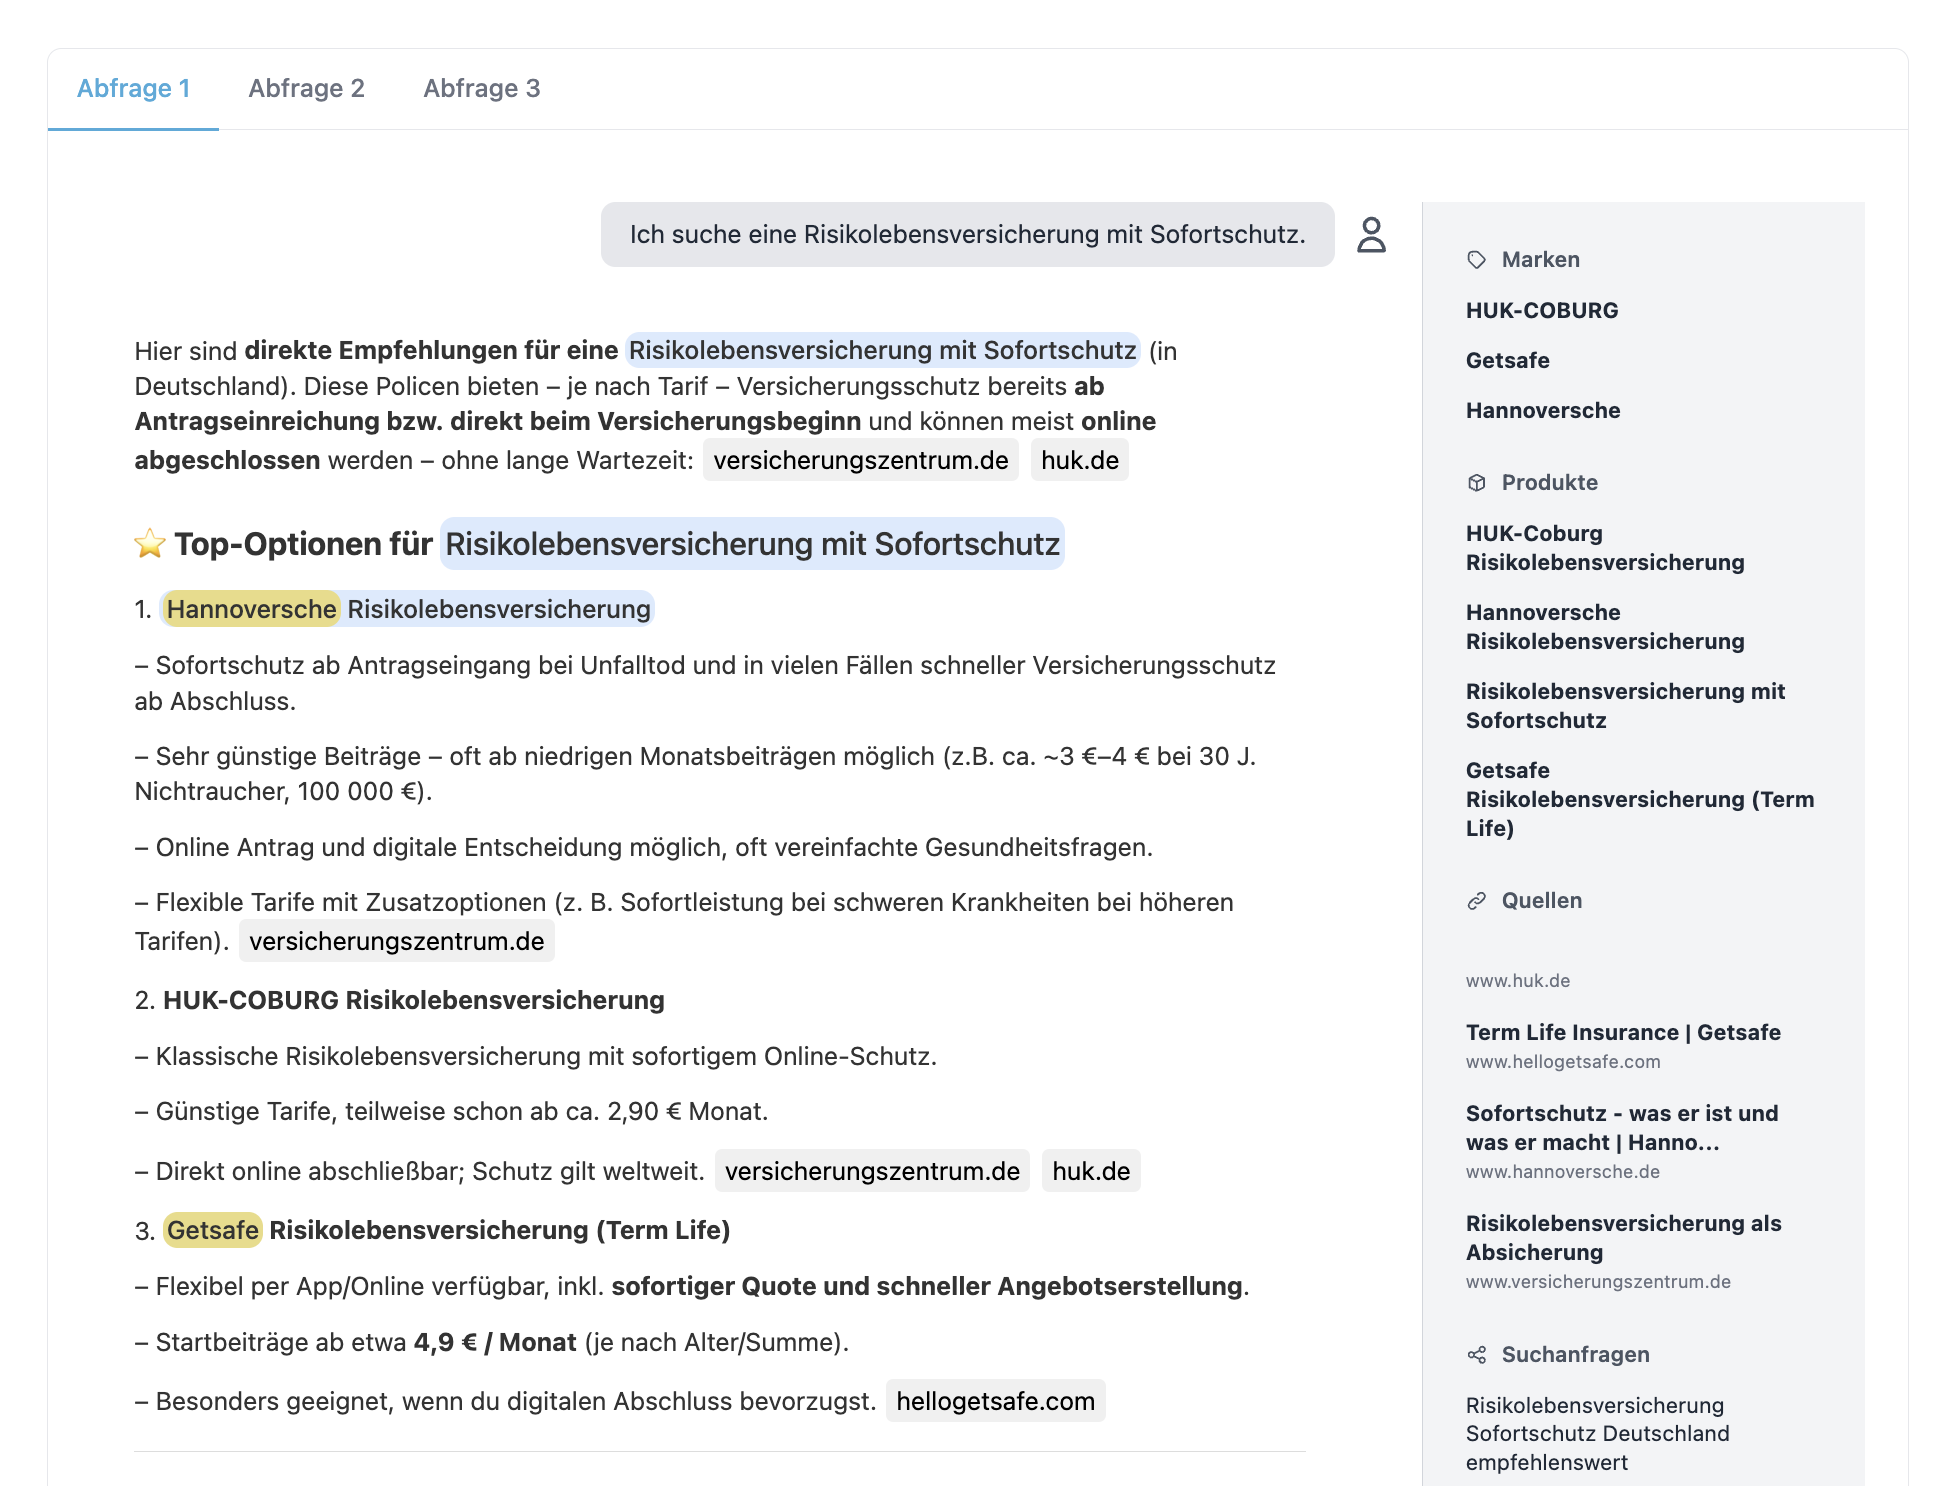1946x1486 pixels.
Task: Switch to the Abfrage 2 tab
Action: click(x=307, y=88)
